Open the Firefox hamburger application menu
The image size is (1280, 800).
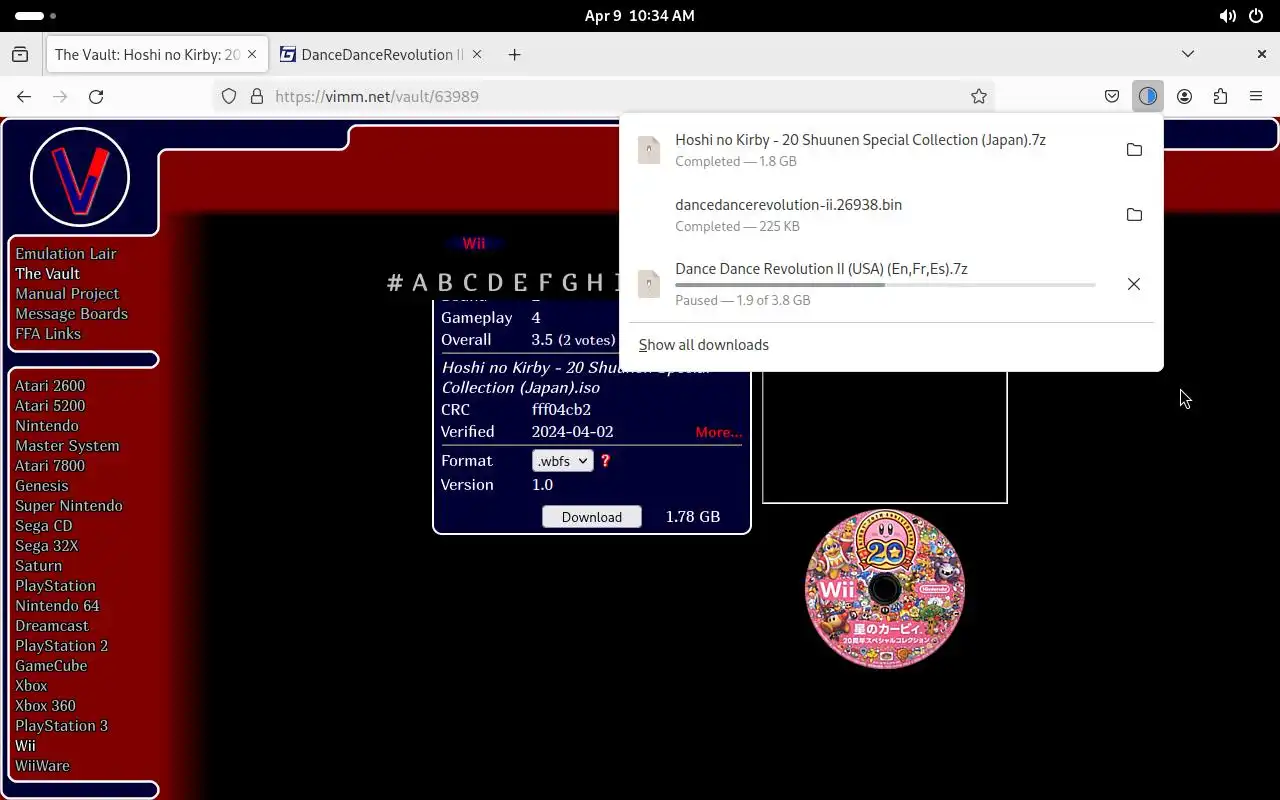tap(1256, 96)
